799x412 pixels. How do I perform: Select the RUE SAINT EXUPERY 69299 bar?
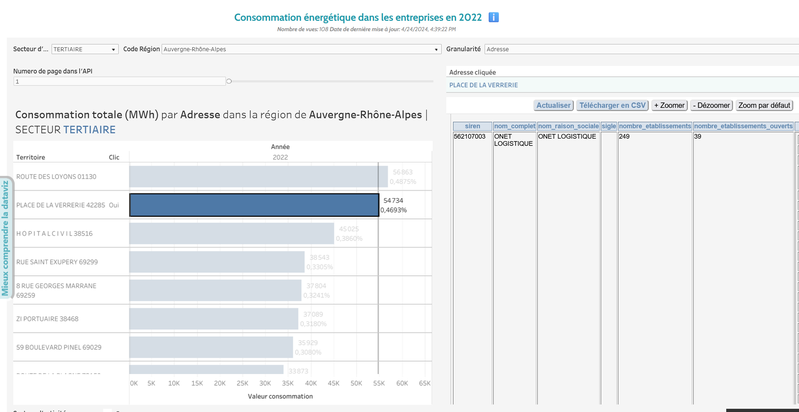click(x=216, y=261)
